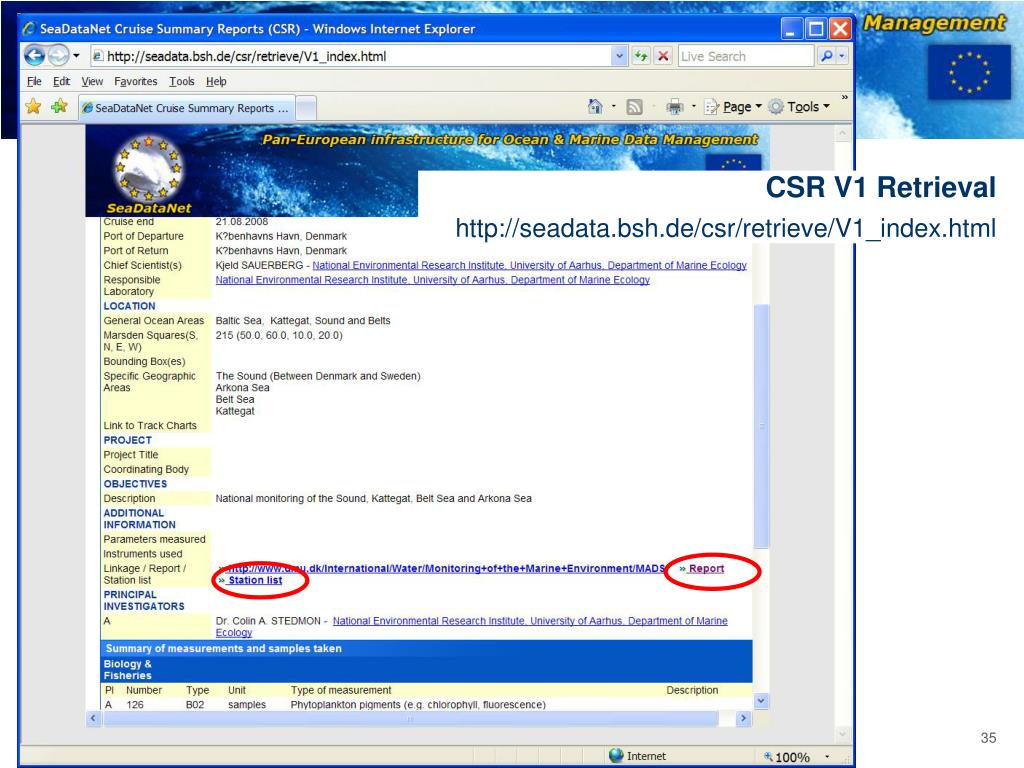The width and height of the screenshot is (1024, 768).
Task: Select the SeaDataNet Cruise Summary Reports tab
Action: click(186, 108)
